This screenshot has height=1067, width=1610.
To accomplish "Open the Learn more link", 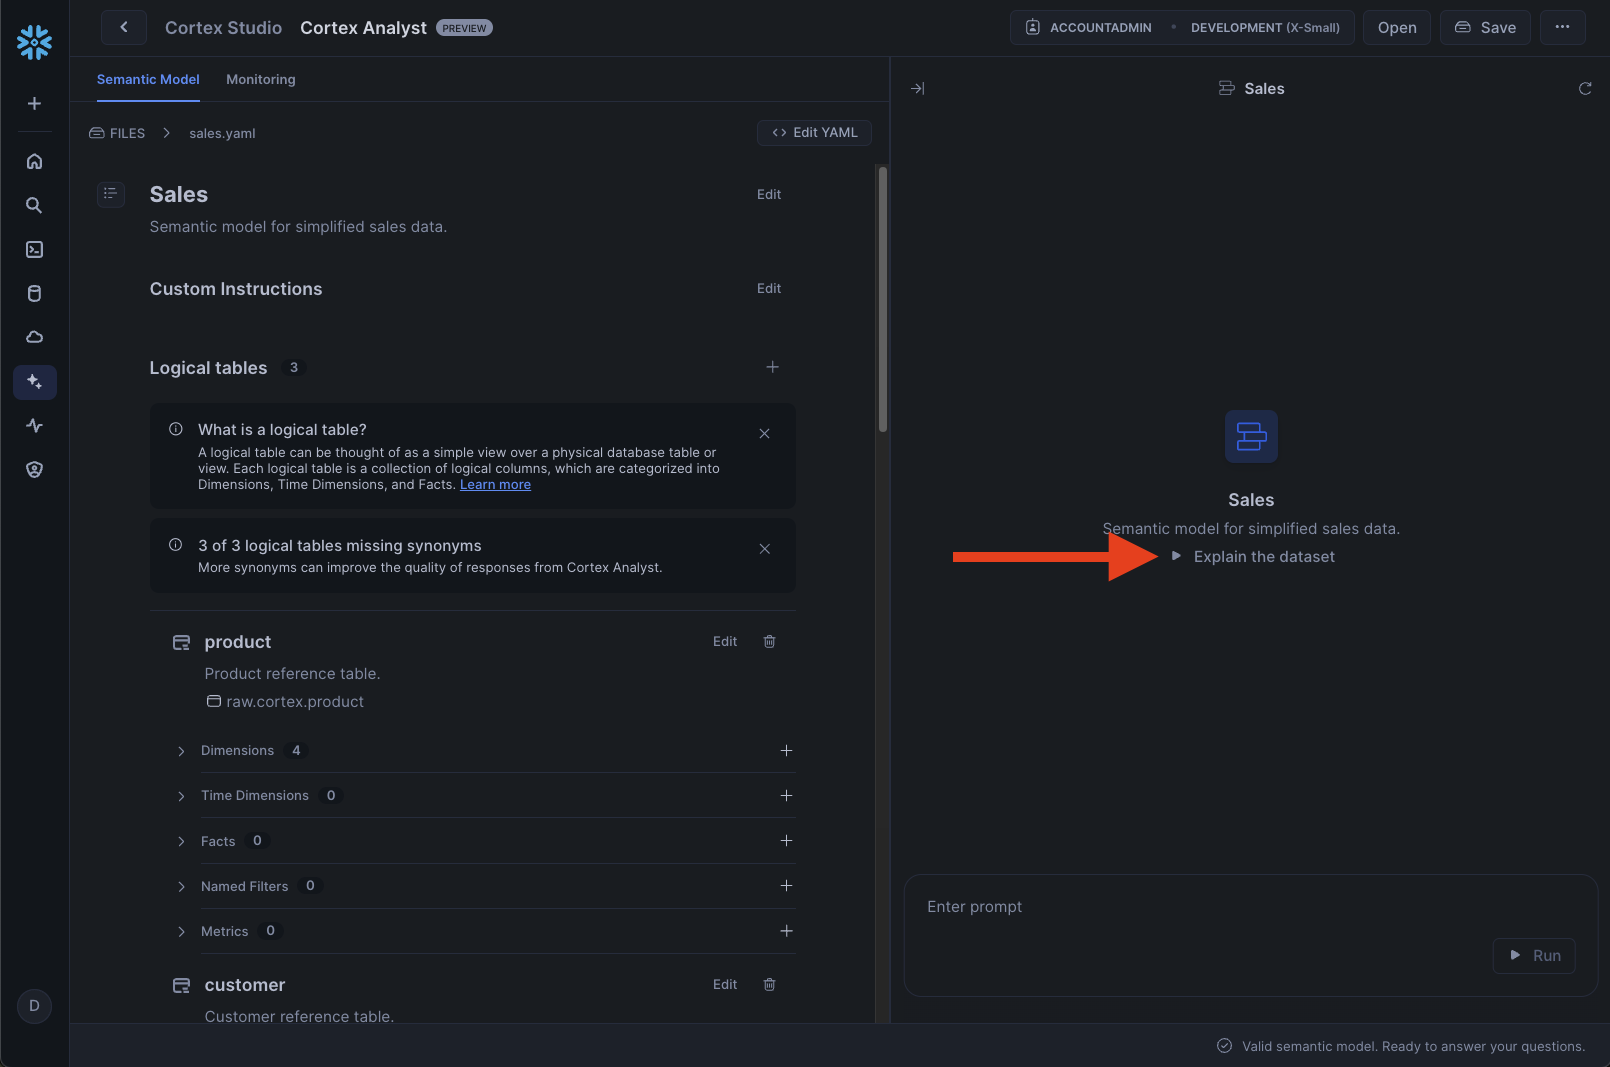I will coord(495,485).
